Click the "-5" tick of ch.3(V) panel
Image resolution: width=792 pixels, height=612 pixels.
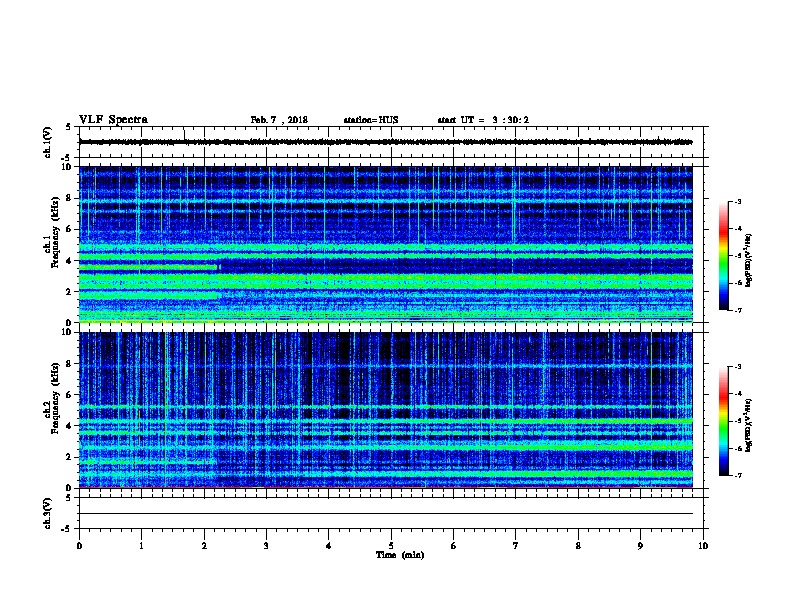[x=67, y=529]
